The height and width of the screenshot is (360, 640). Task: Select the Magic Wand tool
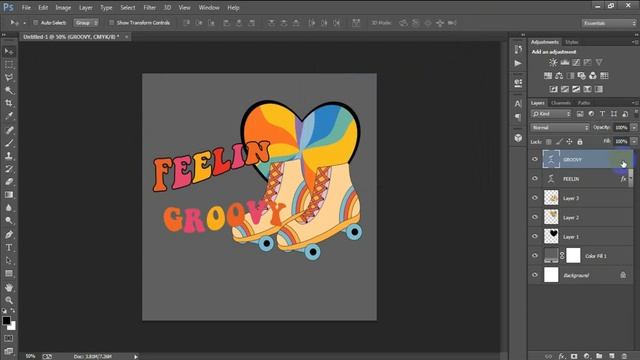pyautogui.click(x=9, y=90)
